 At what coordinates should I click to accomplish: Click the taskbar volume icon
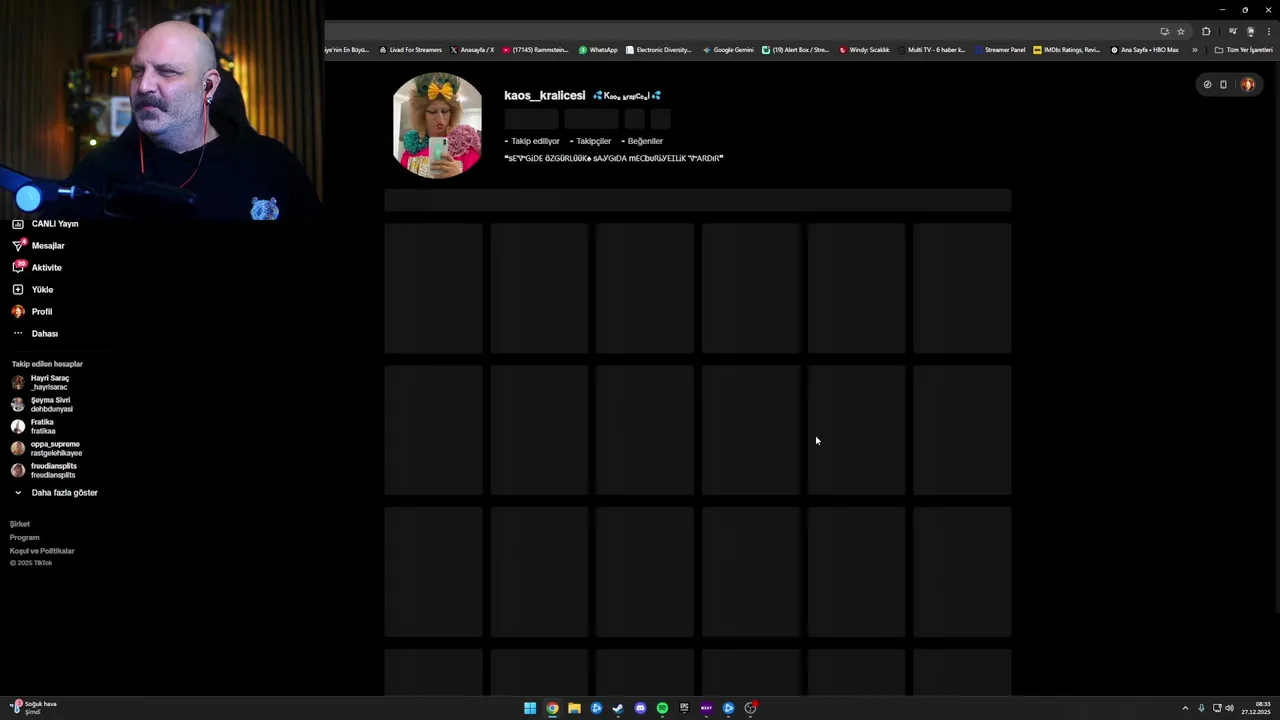pyautogui.click(x=1229, y=708)
